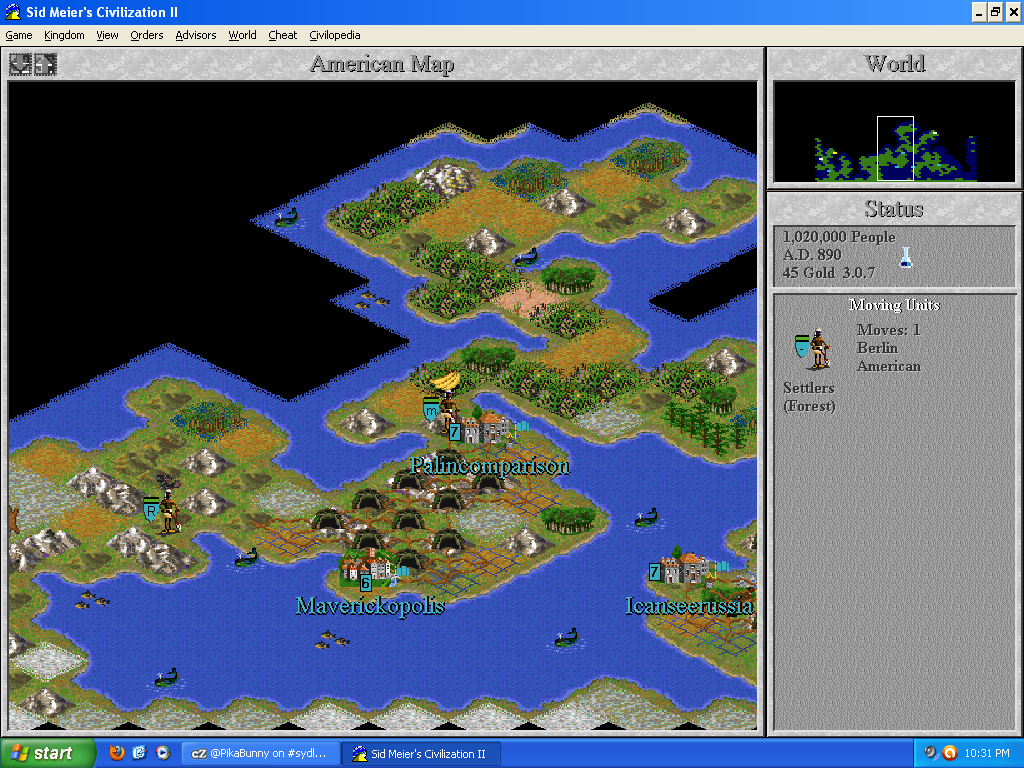Click the Settlers unit icon in Moving Units panel
Screen dimensions: 1024x768
point(813,349)
